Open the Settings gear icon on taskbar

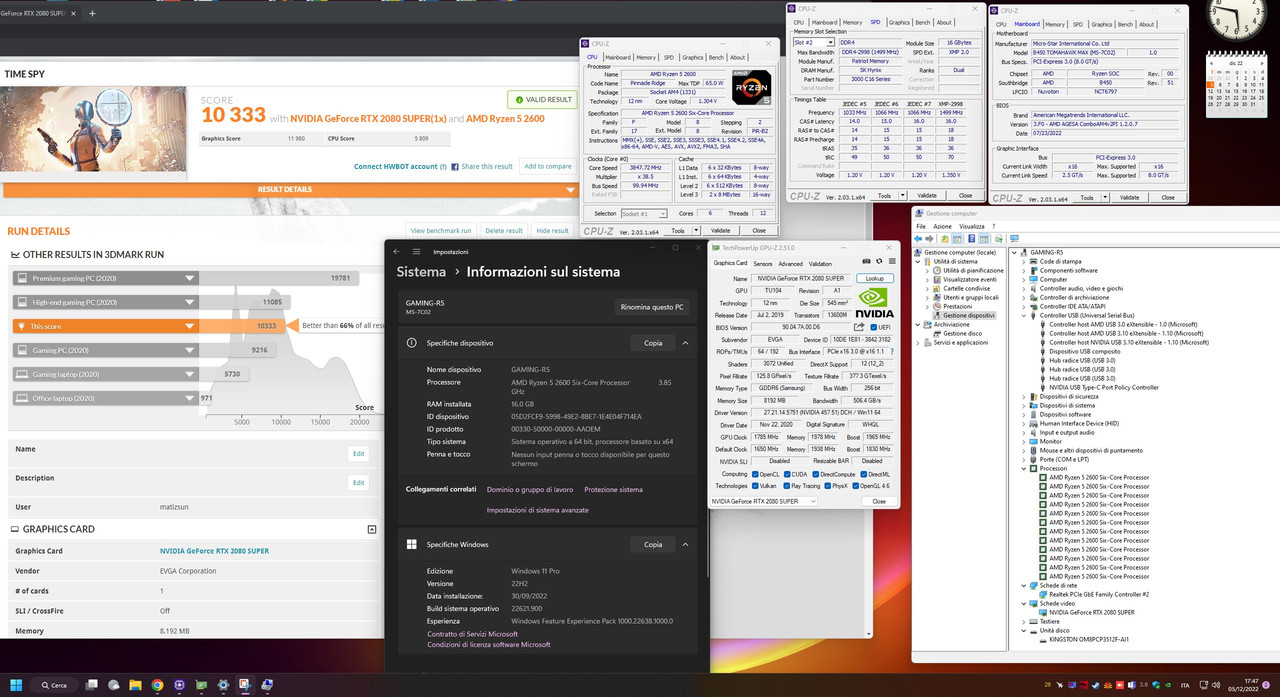pyautogui.click(x=225, y=685)
